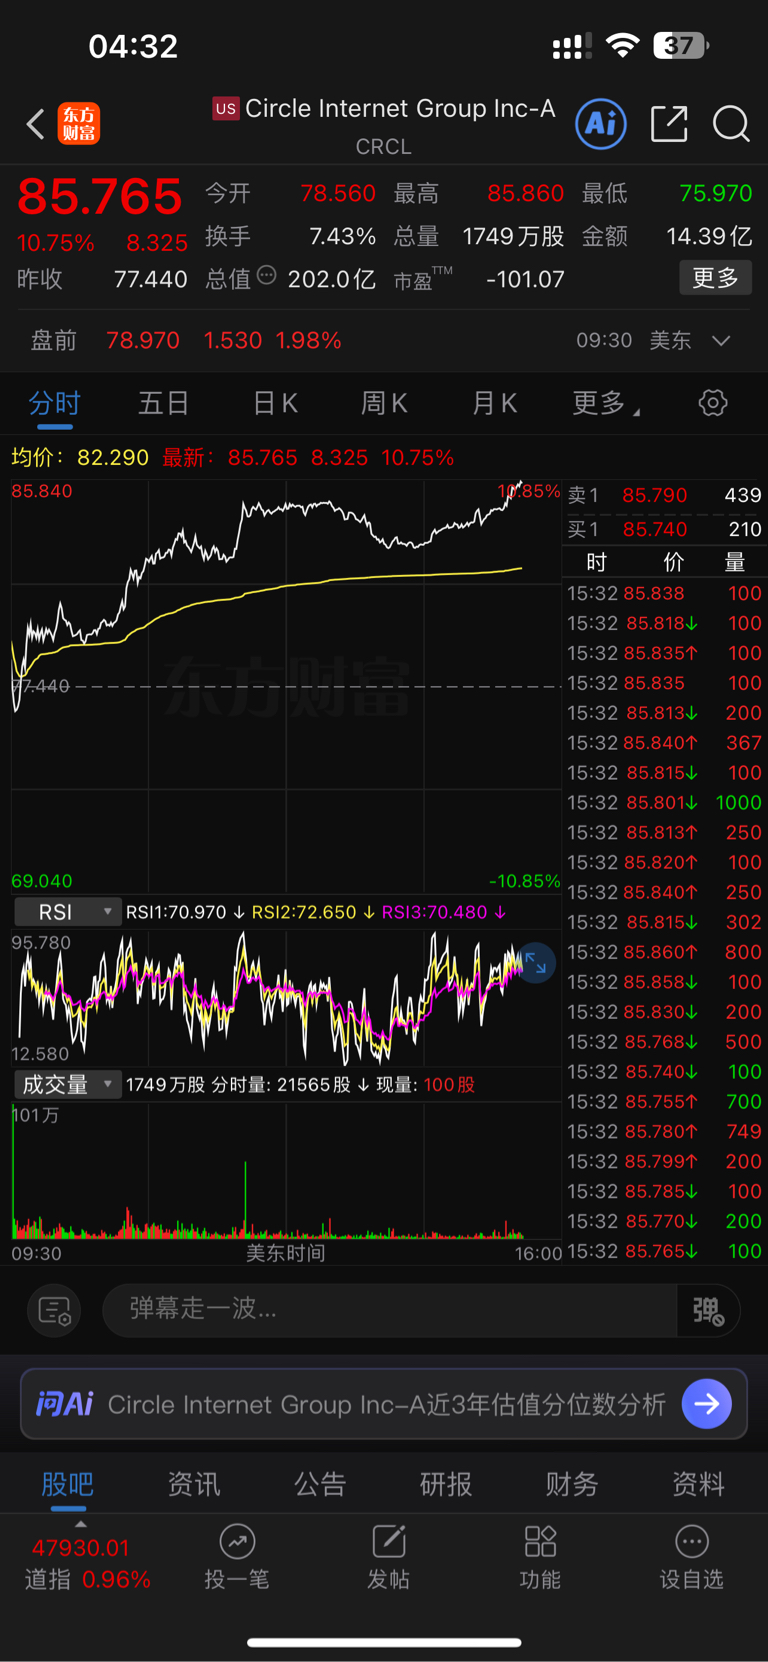Tap the CRCL ticker symbol
Image resolution: width=768 pixels, height=1662 pixels.
[x=384, y=147]
